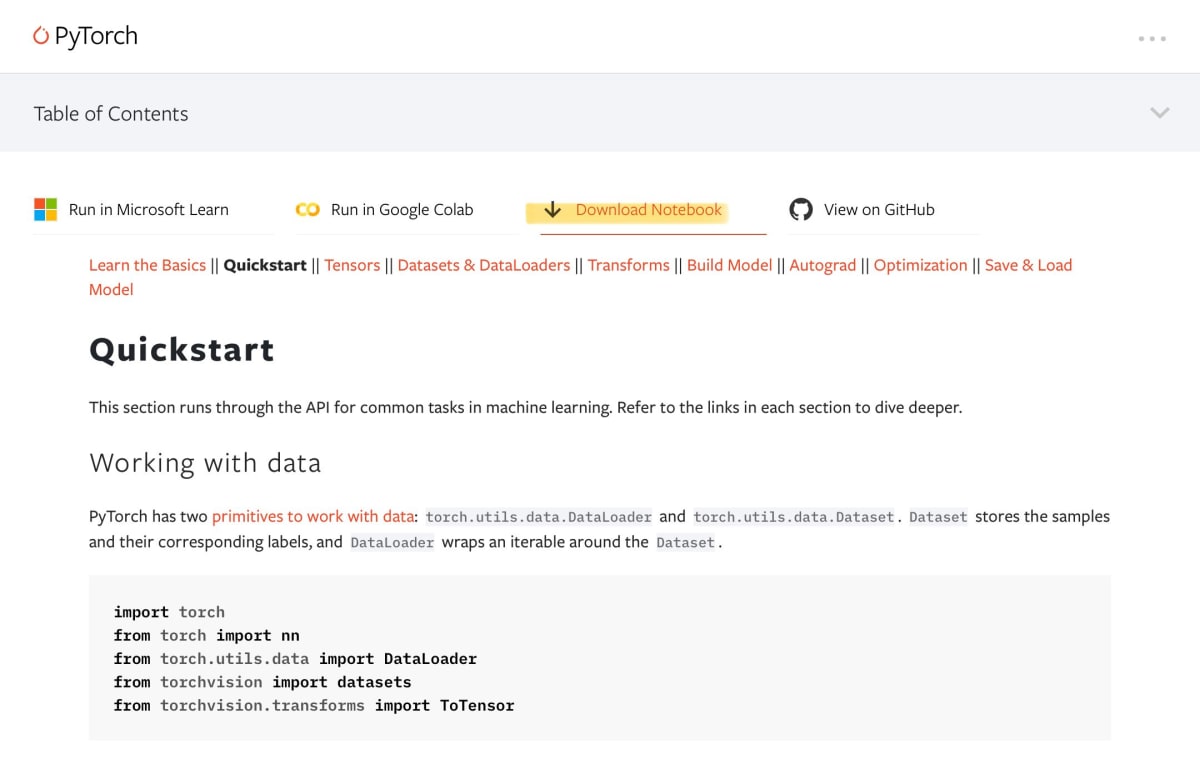Open the Datasets & DataLoaders tutorial
The height and width of the screenshot is (784, 1200).
tap(483, 265)
